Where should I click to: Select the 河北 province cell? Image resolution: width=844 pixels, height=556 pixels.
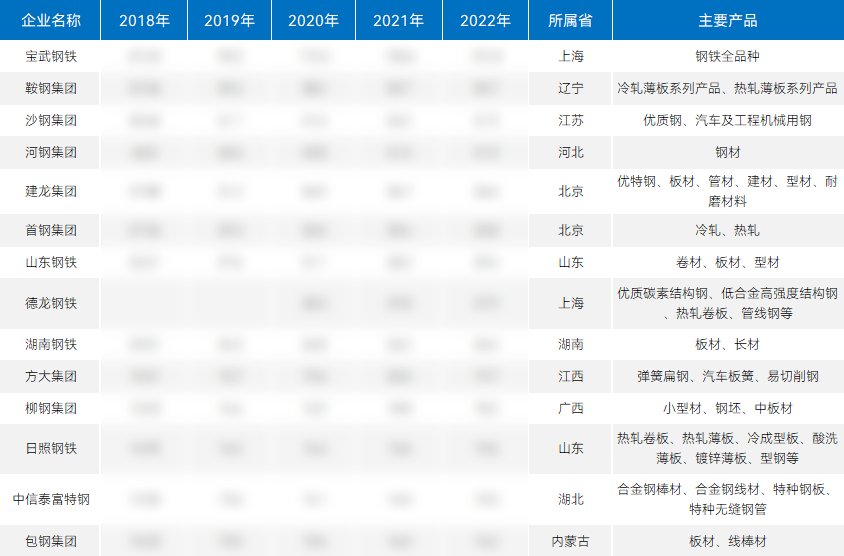pos(571,152)
